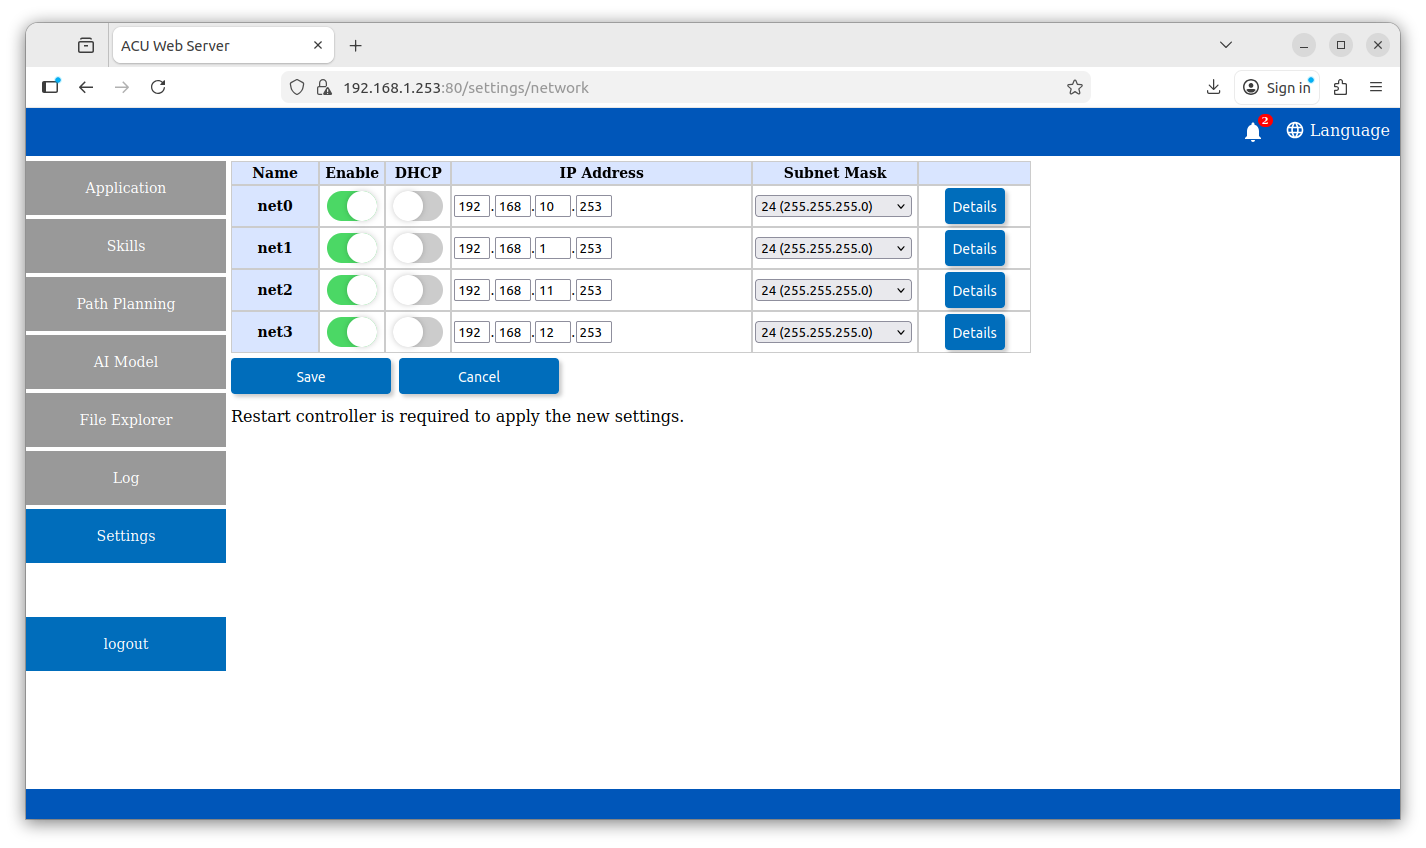Screen dimensions: 1426x848
Task: Click net2 third IP octet field 11
Action: 553,290
